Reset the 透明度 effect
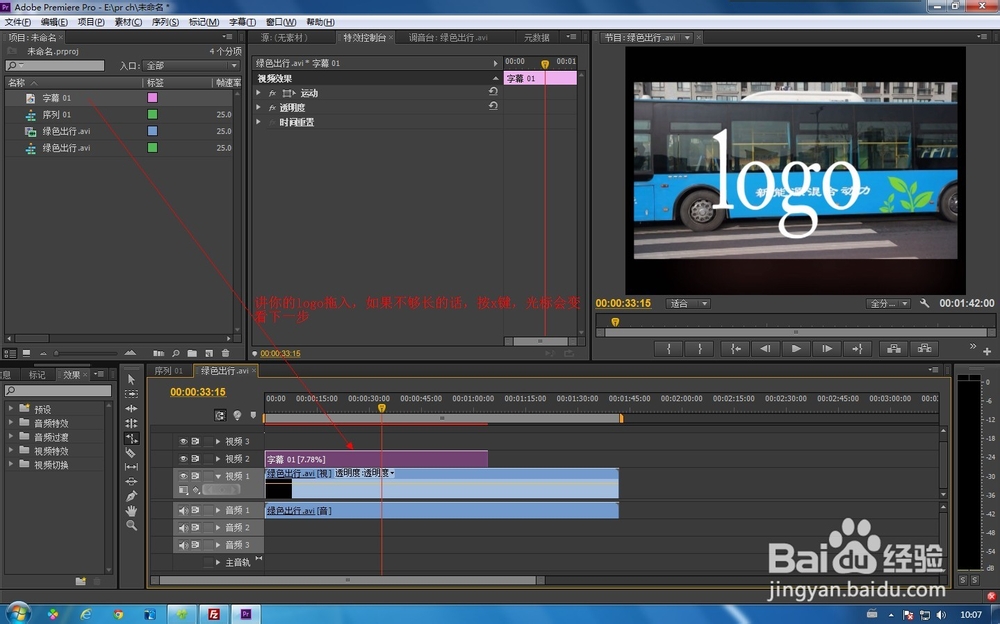This screenshot has width=1000, height=624. pos(493,106)
